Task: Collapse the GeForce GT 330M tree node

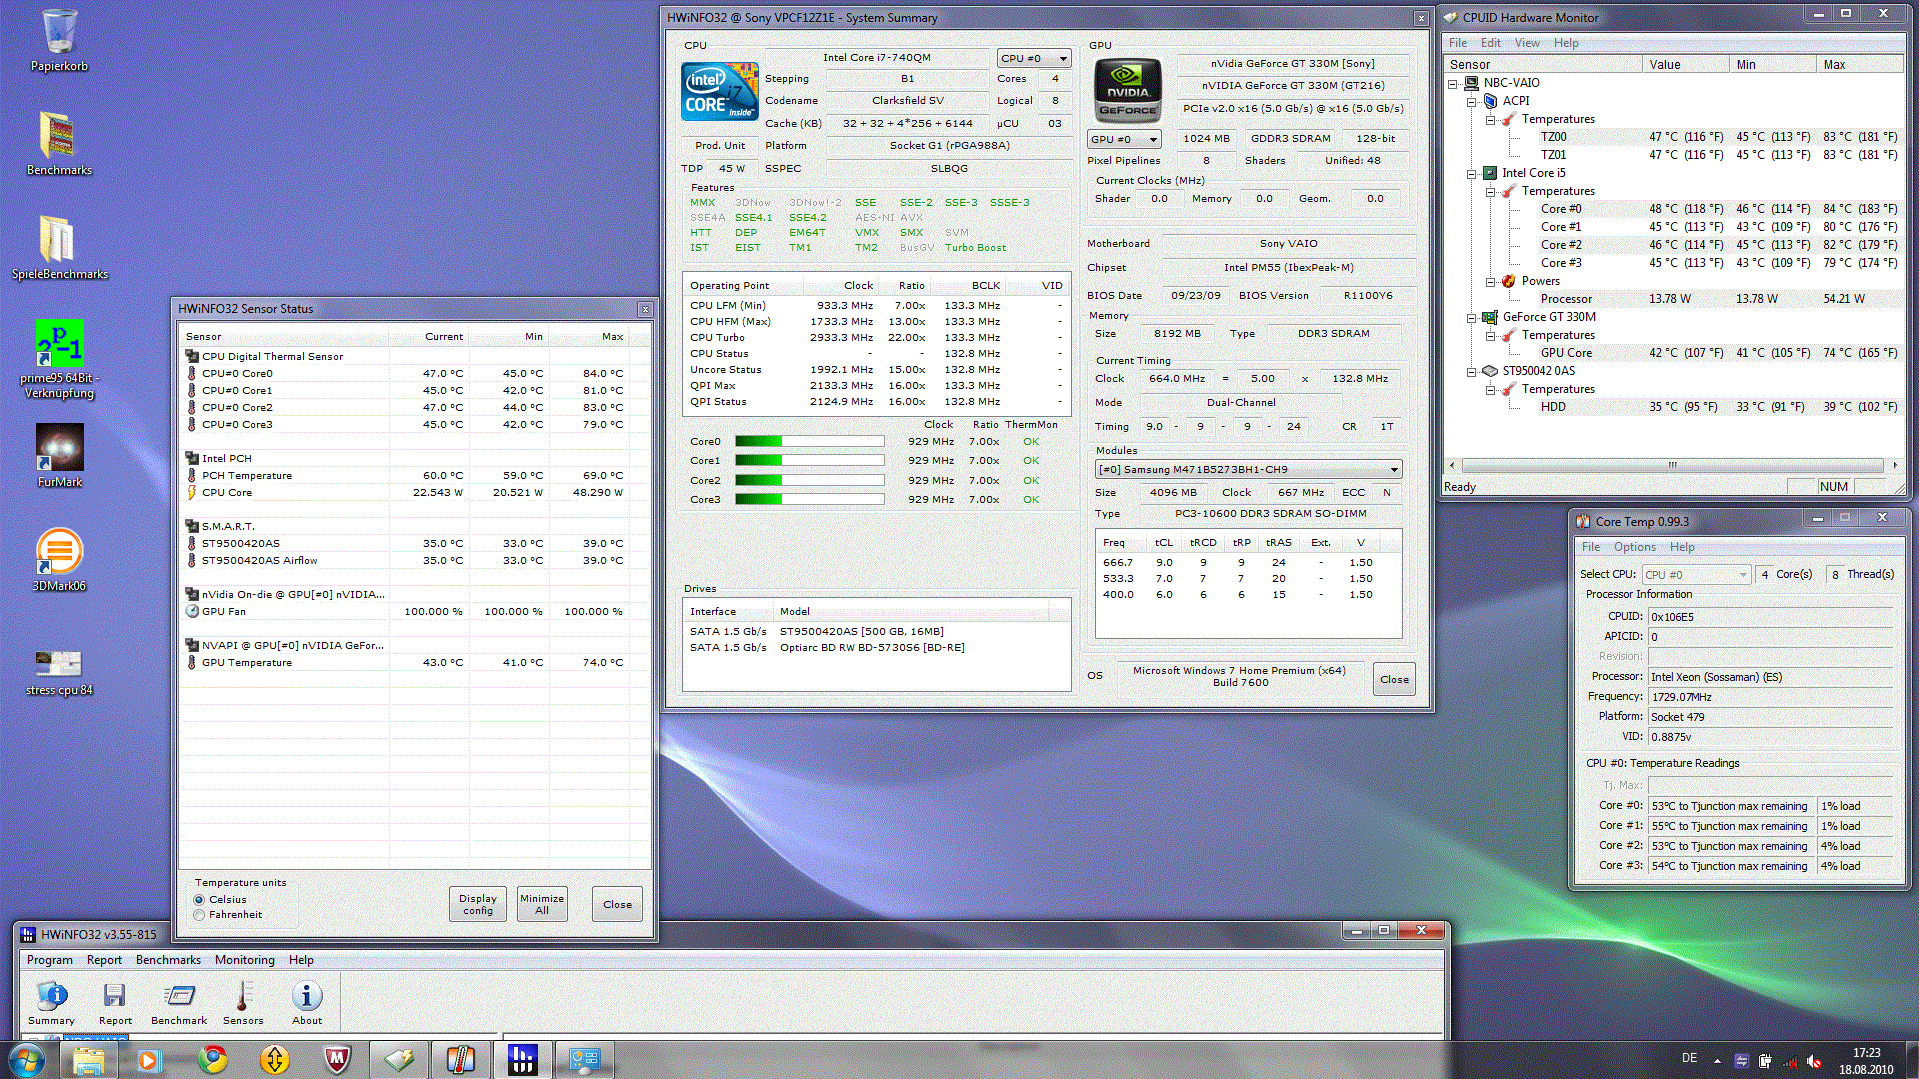Action: click(x=1471, y=317)
